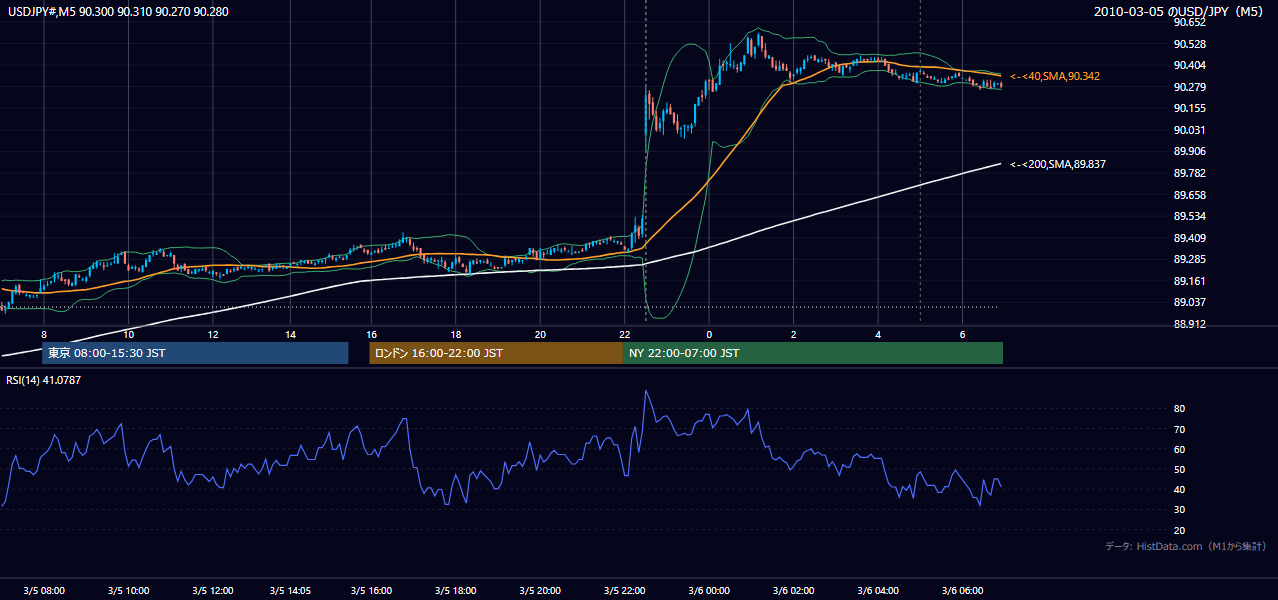Image resolution: width=1278 pixels, height=600 pixels.
Task: Click hour tick 18 under the price chart
Action: click(455, 333)
